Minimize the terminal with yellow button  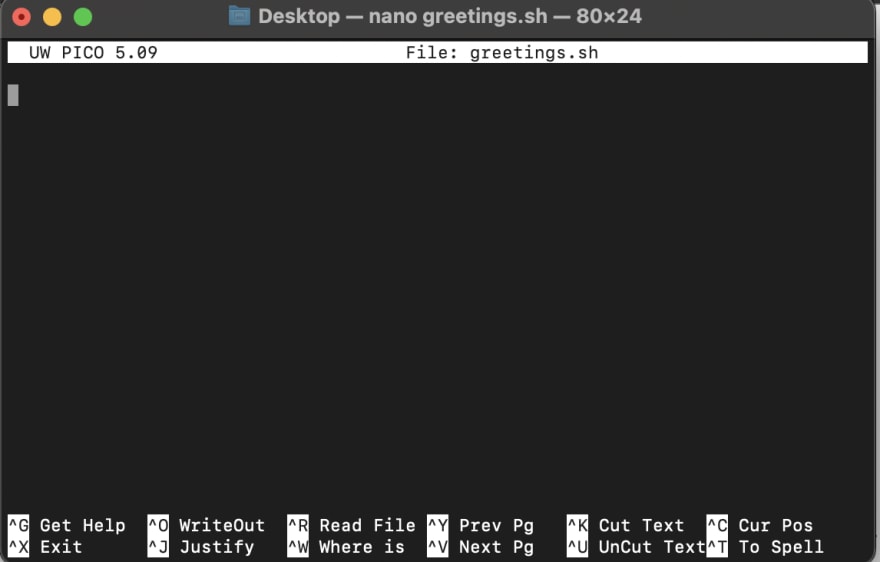(52, 17)
